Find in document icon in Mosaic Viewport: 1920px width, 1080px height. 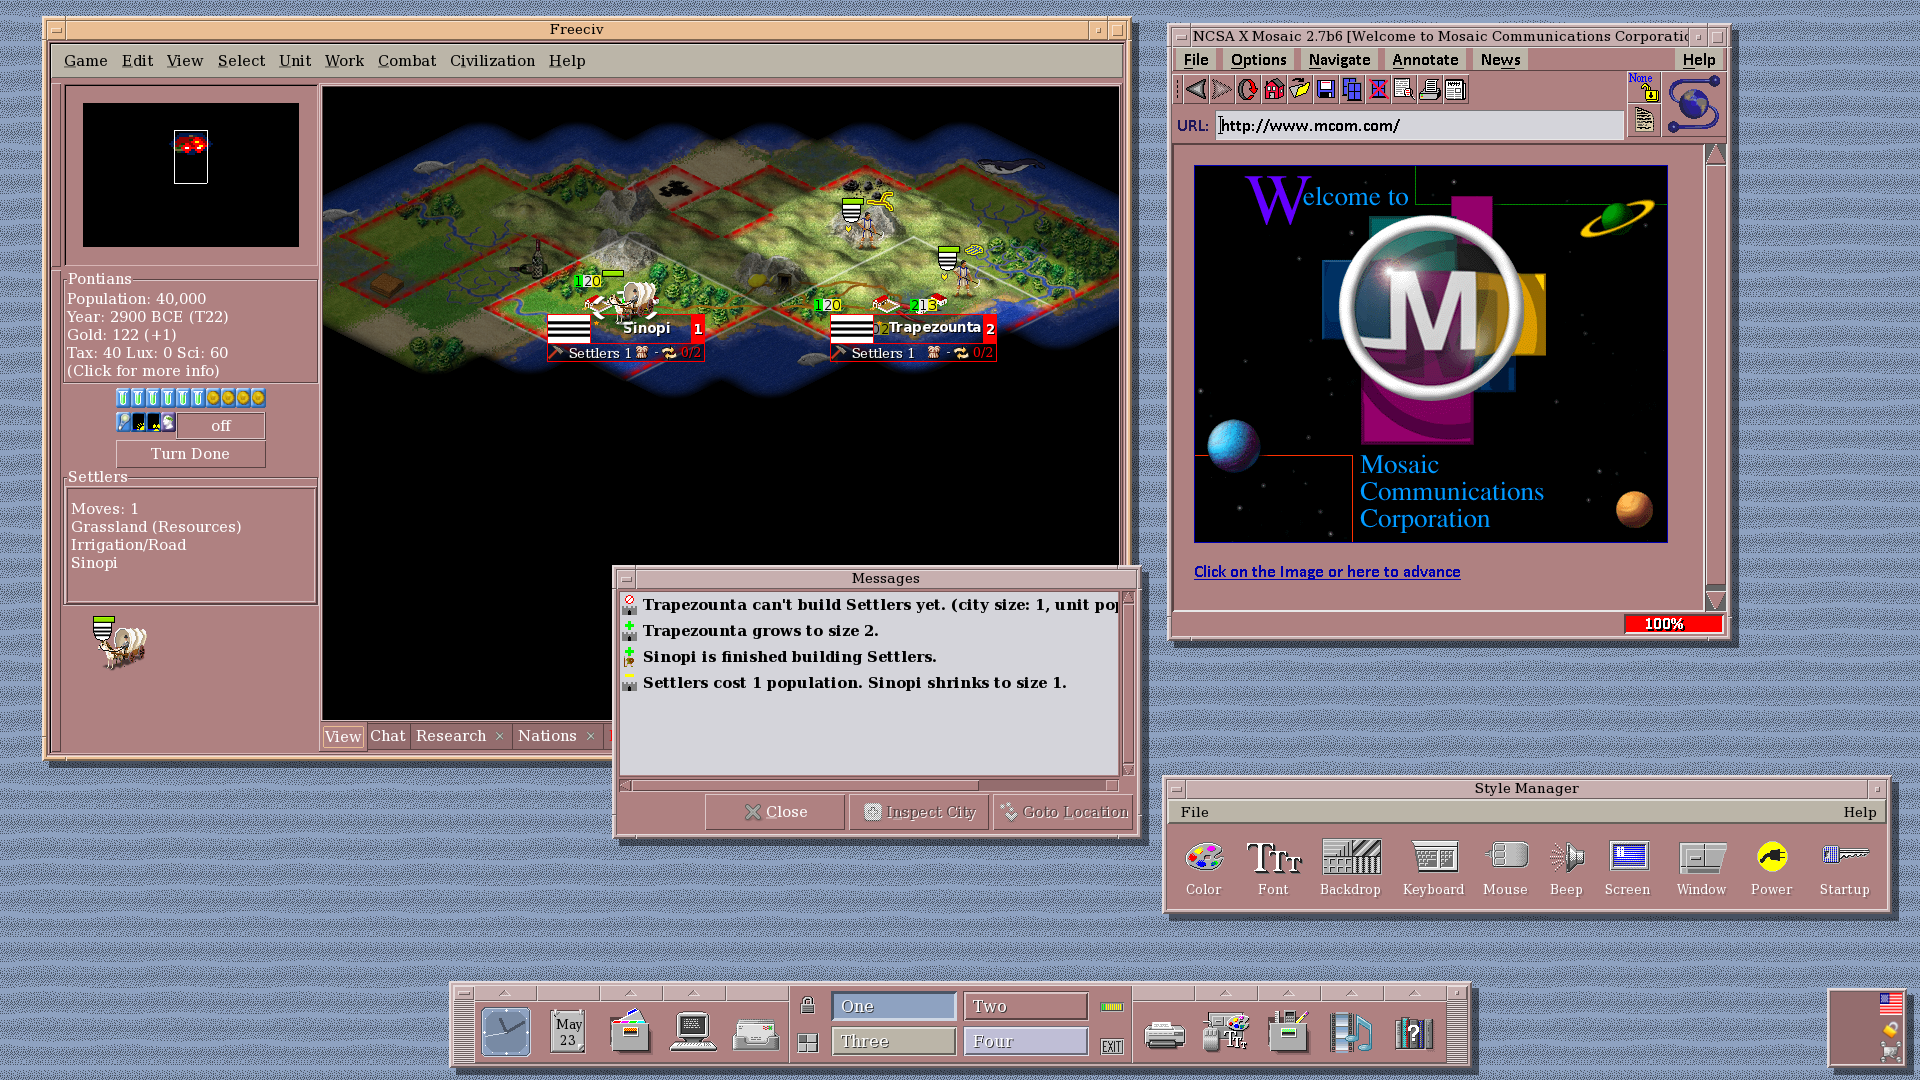point(1404,90)
